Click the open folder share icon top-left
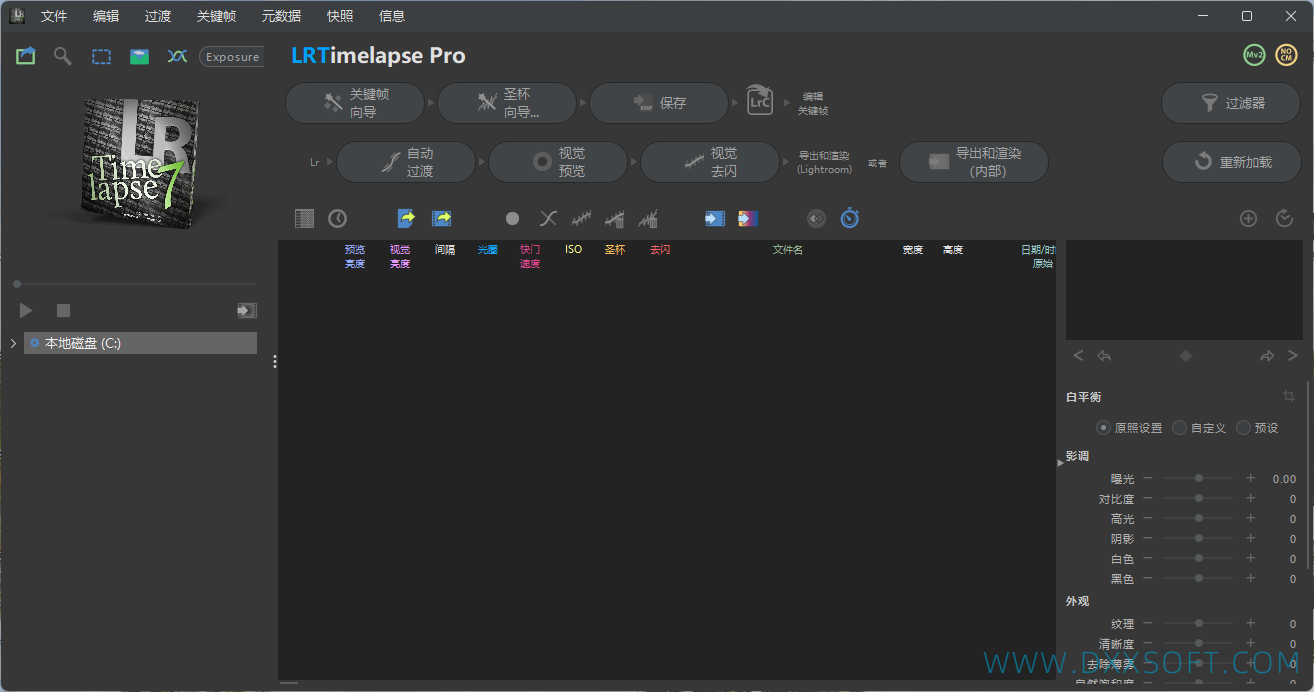Viewport: 1314px width, 692px height. 26,56
